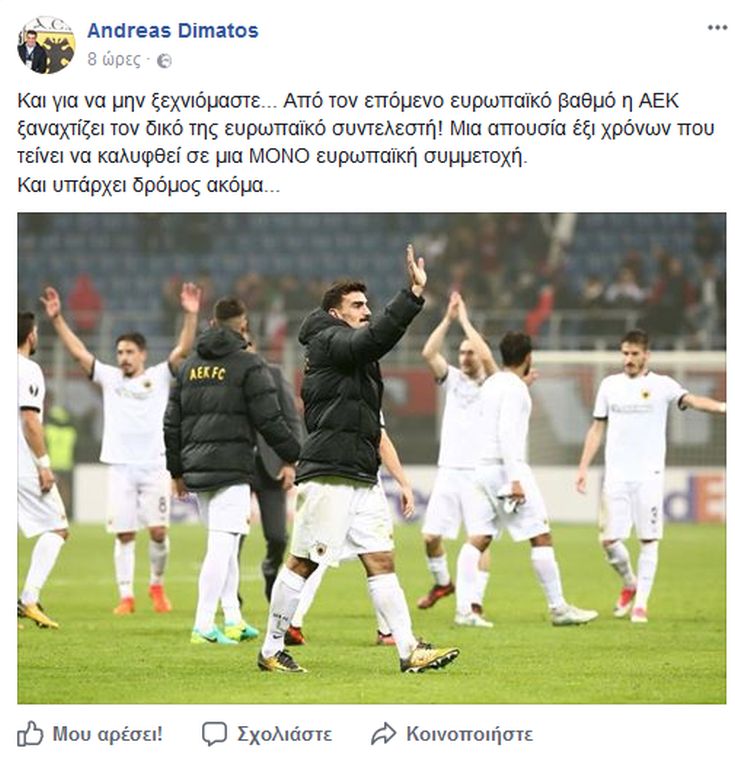Click the speech bubble comment icon

coord(214,734)
